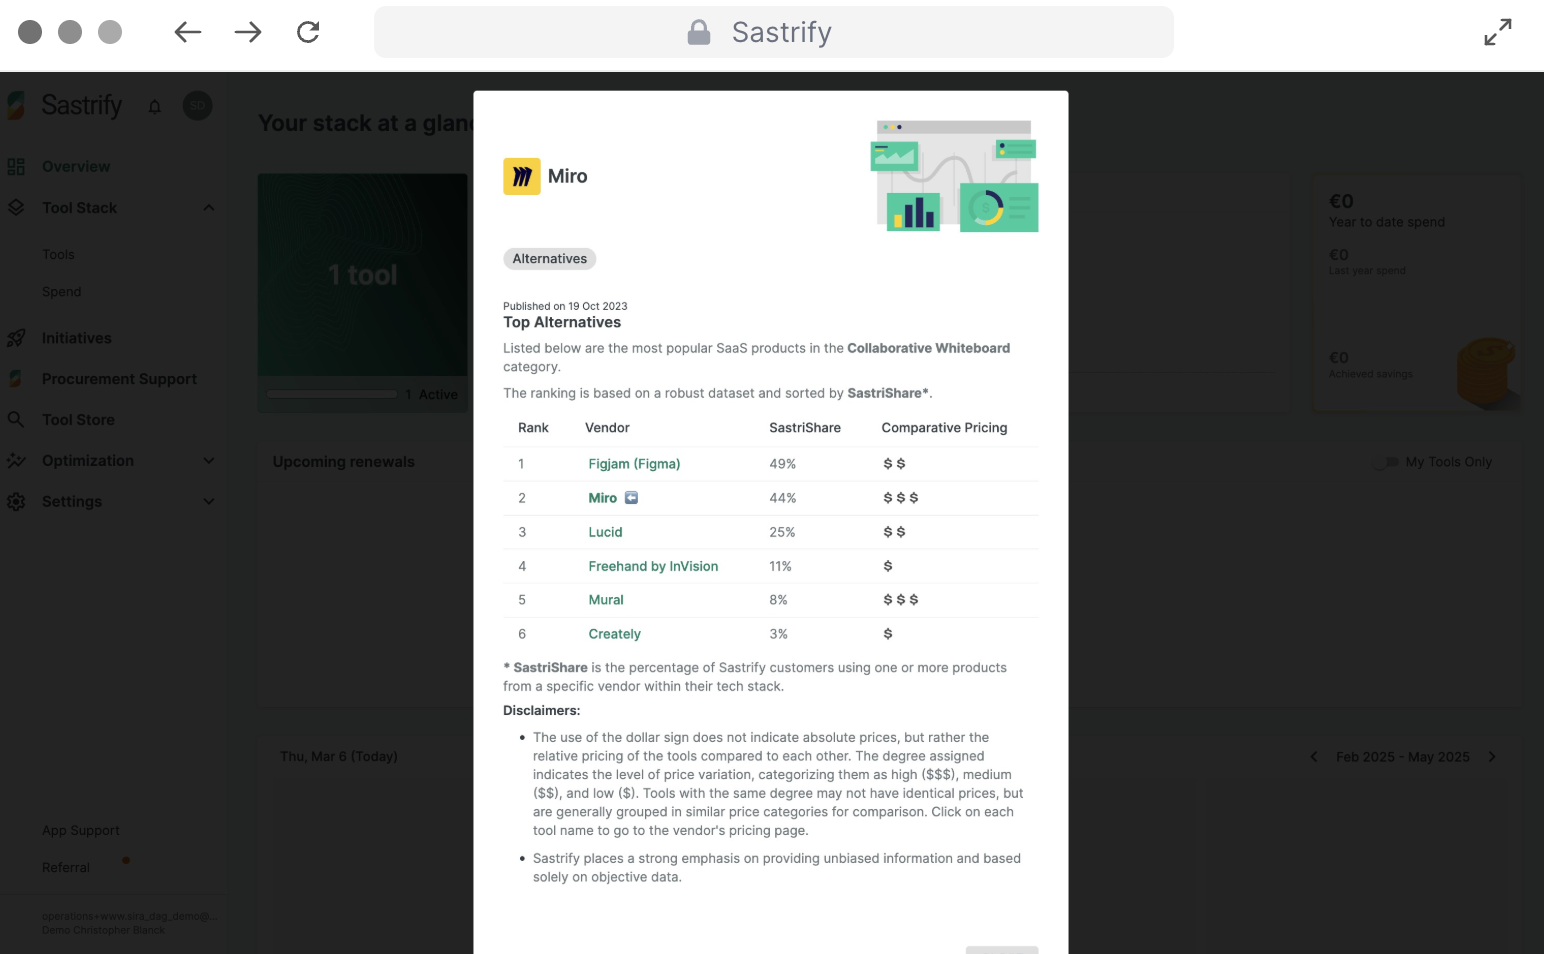Expand the Settings section chevron
This screenshot has width=1544, height=954.
(x=209, y=502)
